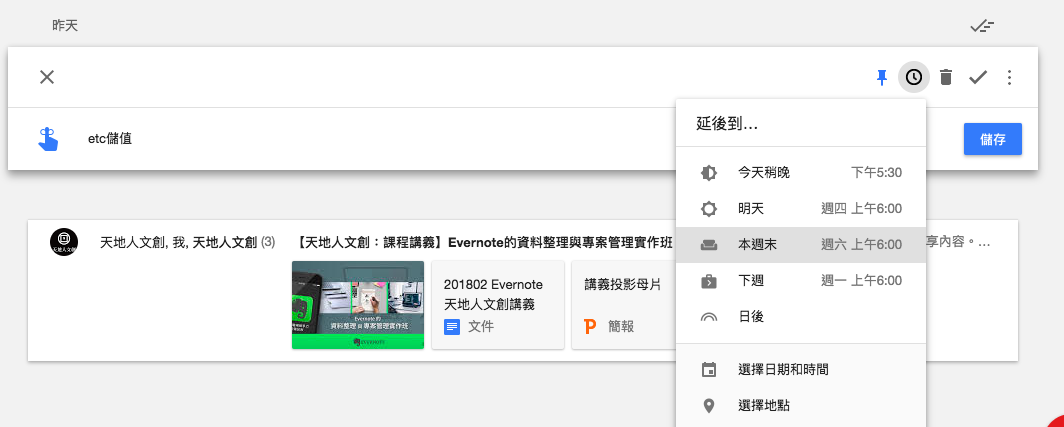The width and height of the screenshot is (1064, 427).
Task: Click the blue document icon labeled 文件
Action: 452,327
